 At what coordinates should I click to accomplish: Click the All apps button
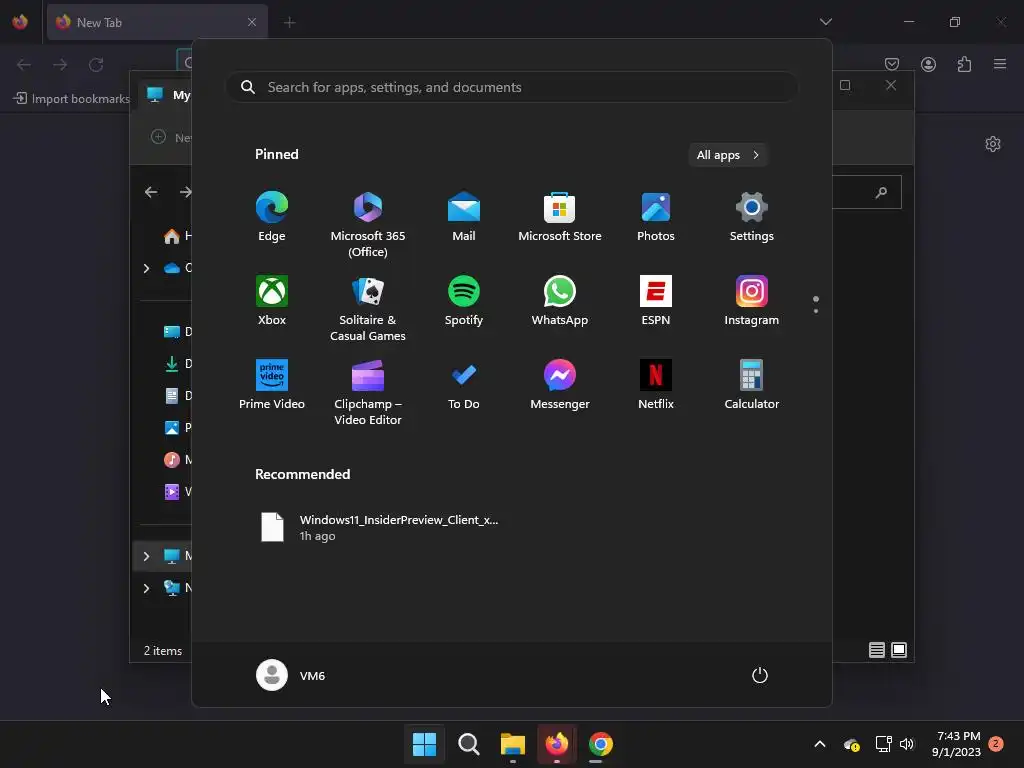click(x=728, y=155)
